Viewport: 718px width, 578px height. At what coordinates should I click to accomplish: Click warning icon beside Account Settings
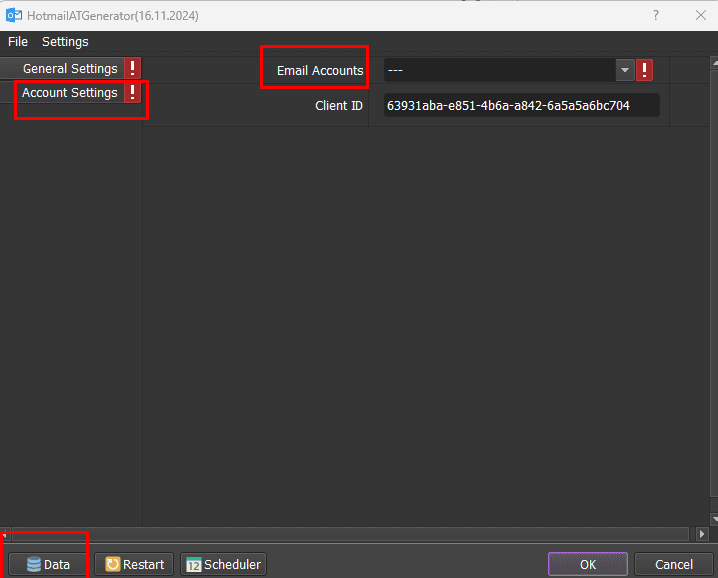(132, 93)
